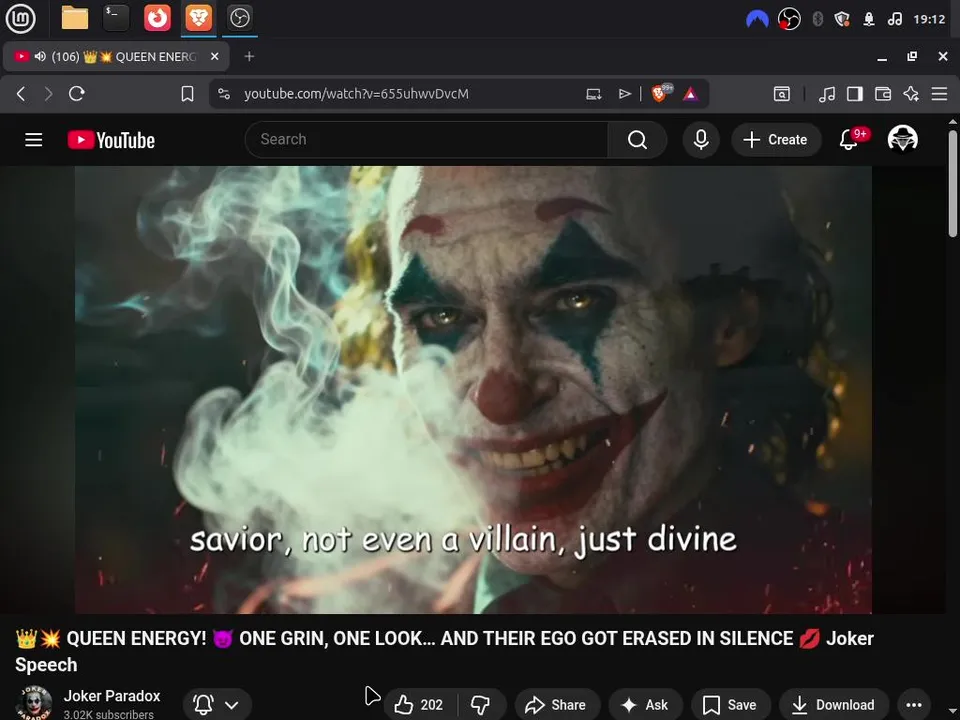Viewport: 960px width, 720px height.
Task: Open the music note sound tray icon
Action: (x=894, y=20)
